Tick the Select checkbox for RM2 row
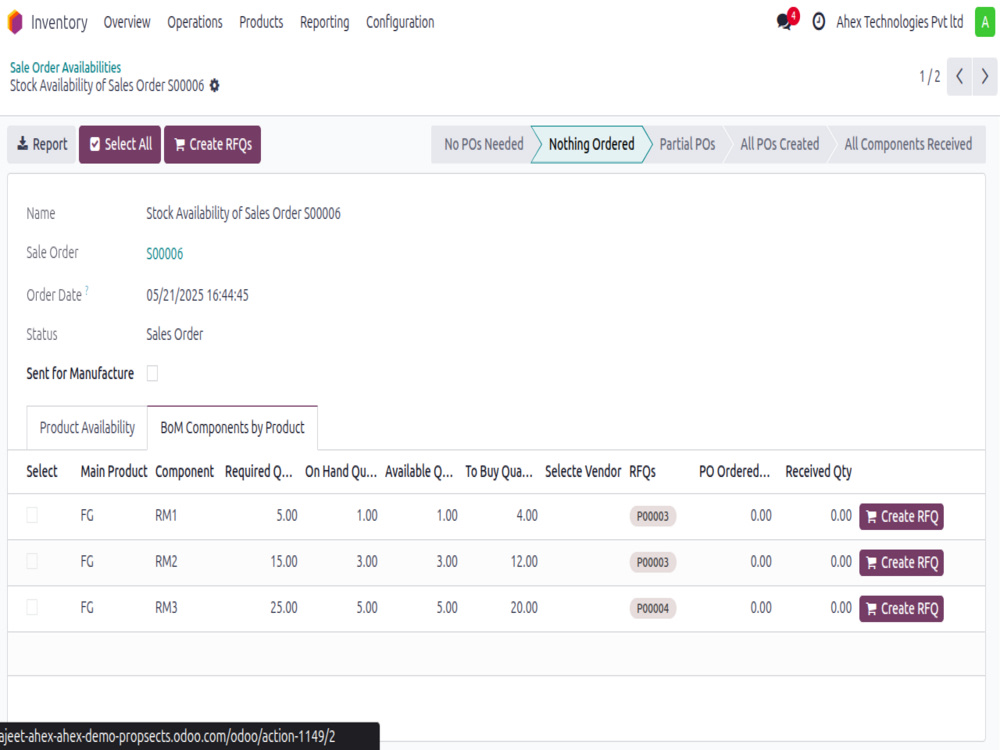The height and width of the screenshot is (750, 1000). tap(32, 561)
